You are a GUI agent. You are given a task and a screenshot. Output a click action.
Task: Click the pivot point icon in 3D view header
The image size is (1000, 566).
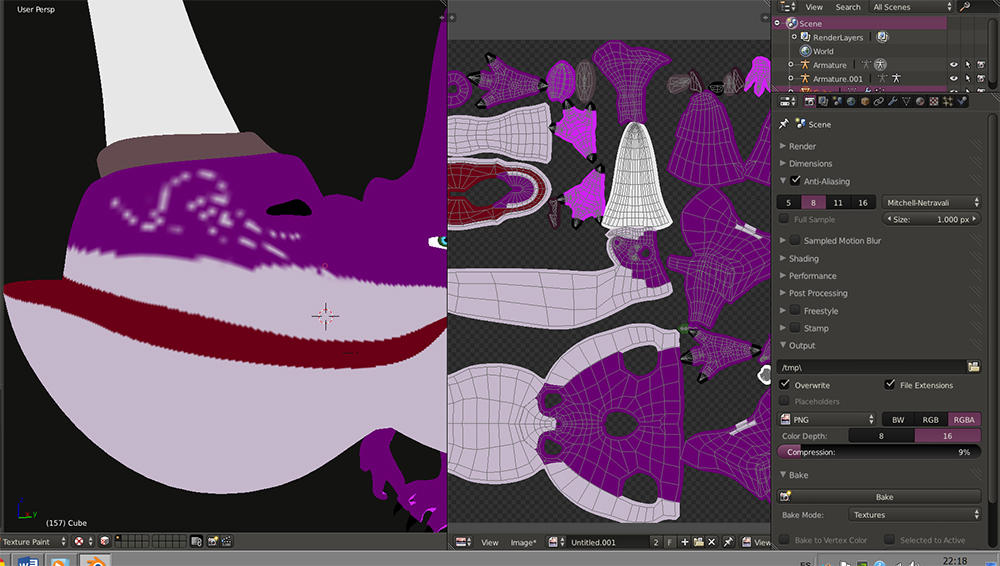[78, 542]
